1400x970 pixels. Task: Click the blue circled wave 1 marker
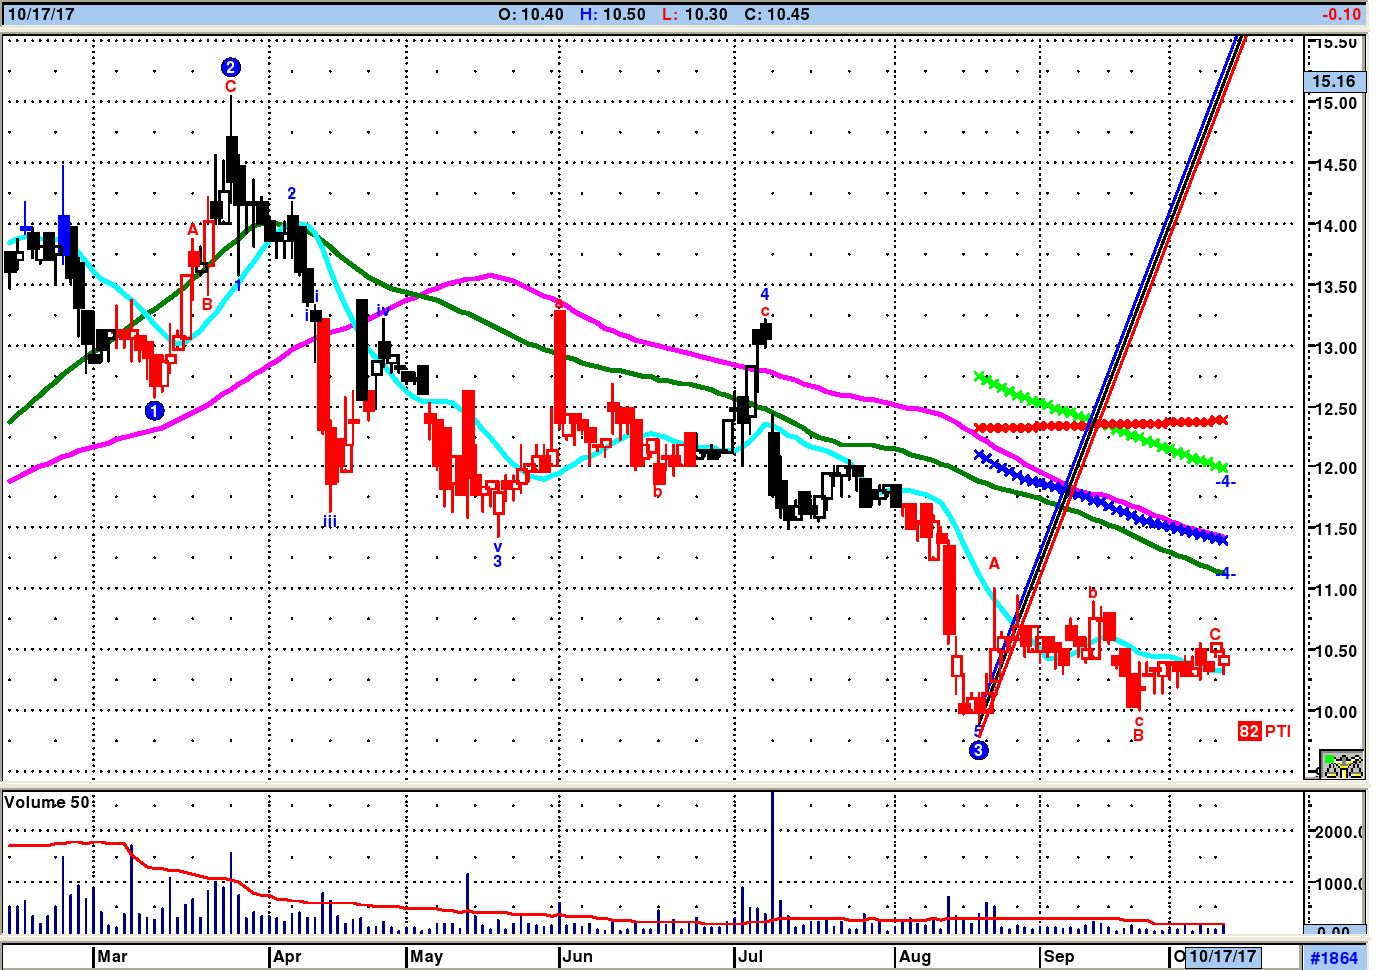click(x=154, y=411)
